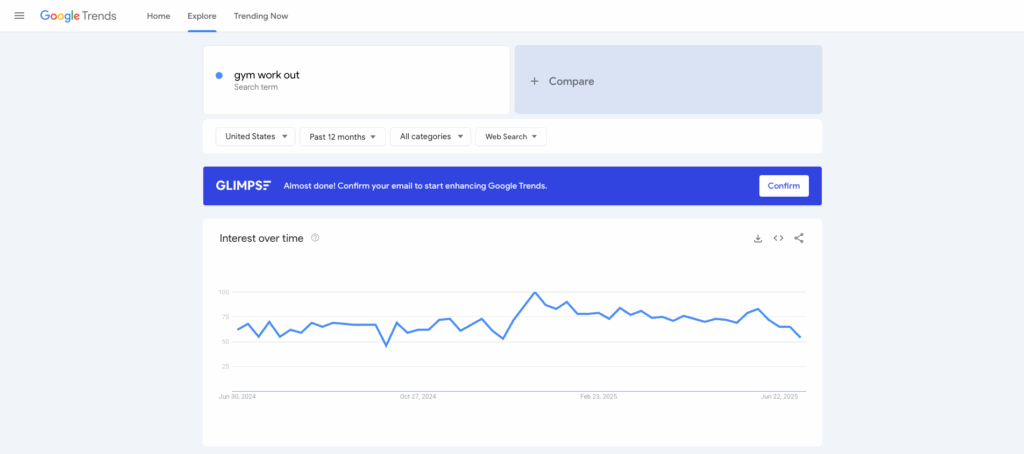Select the Explore tab

(x=202, y=16)
